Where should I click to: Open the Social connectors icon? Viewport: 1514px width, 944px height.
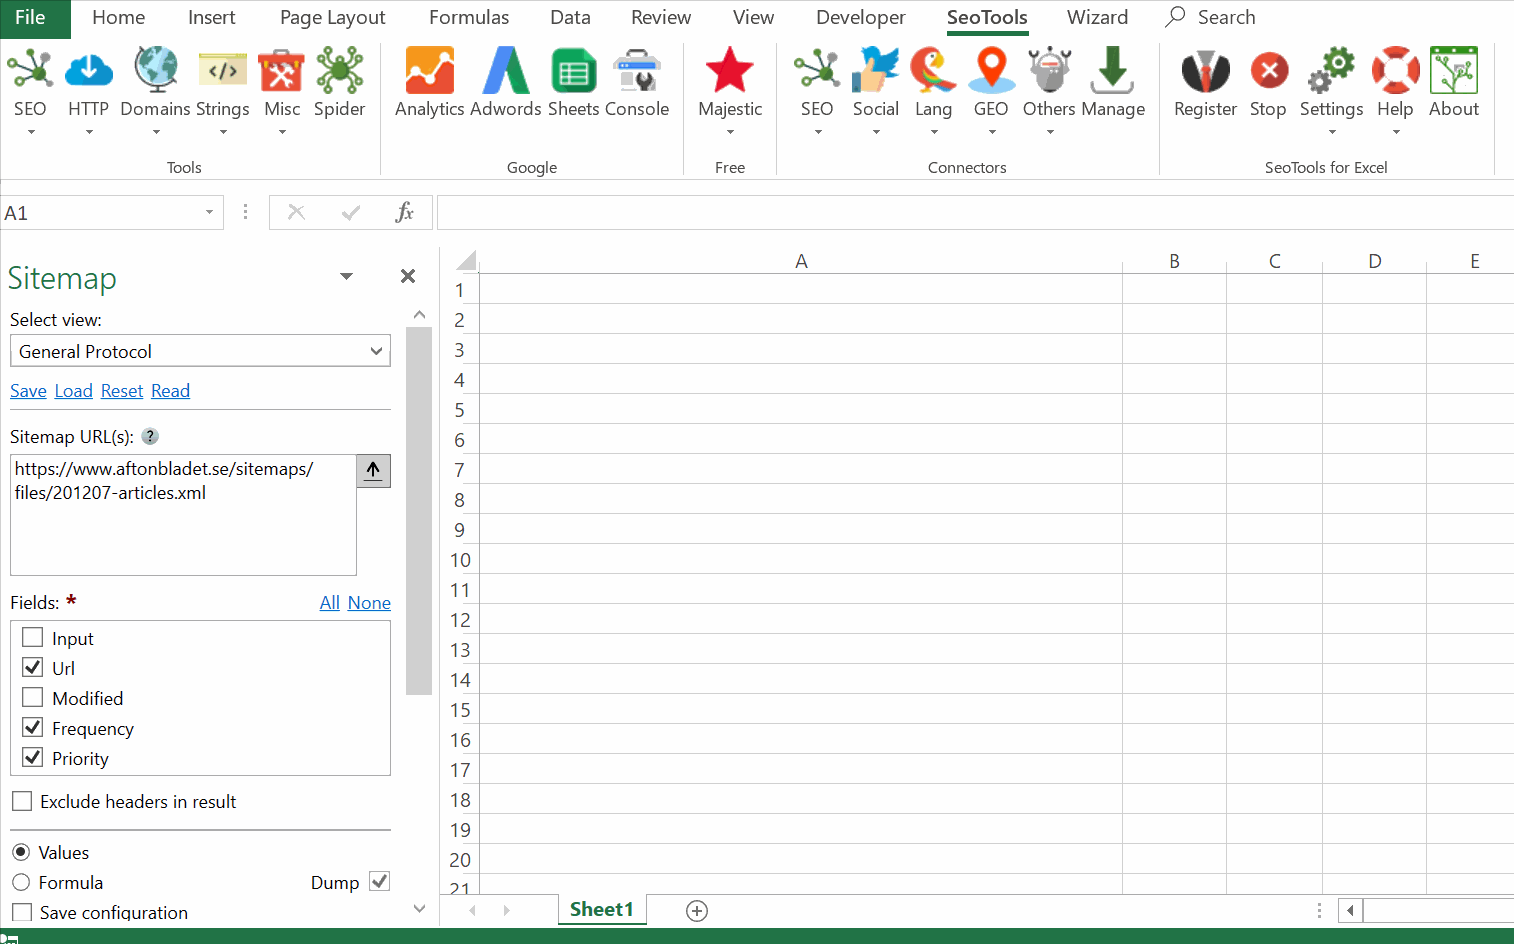(876, 71)
